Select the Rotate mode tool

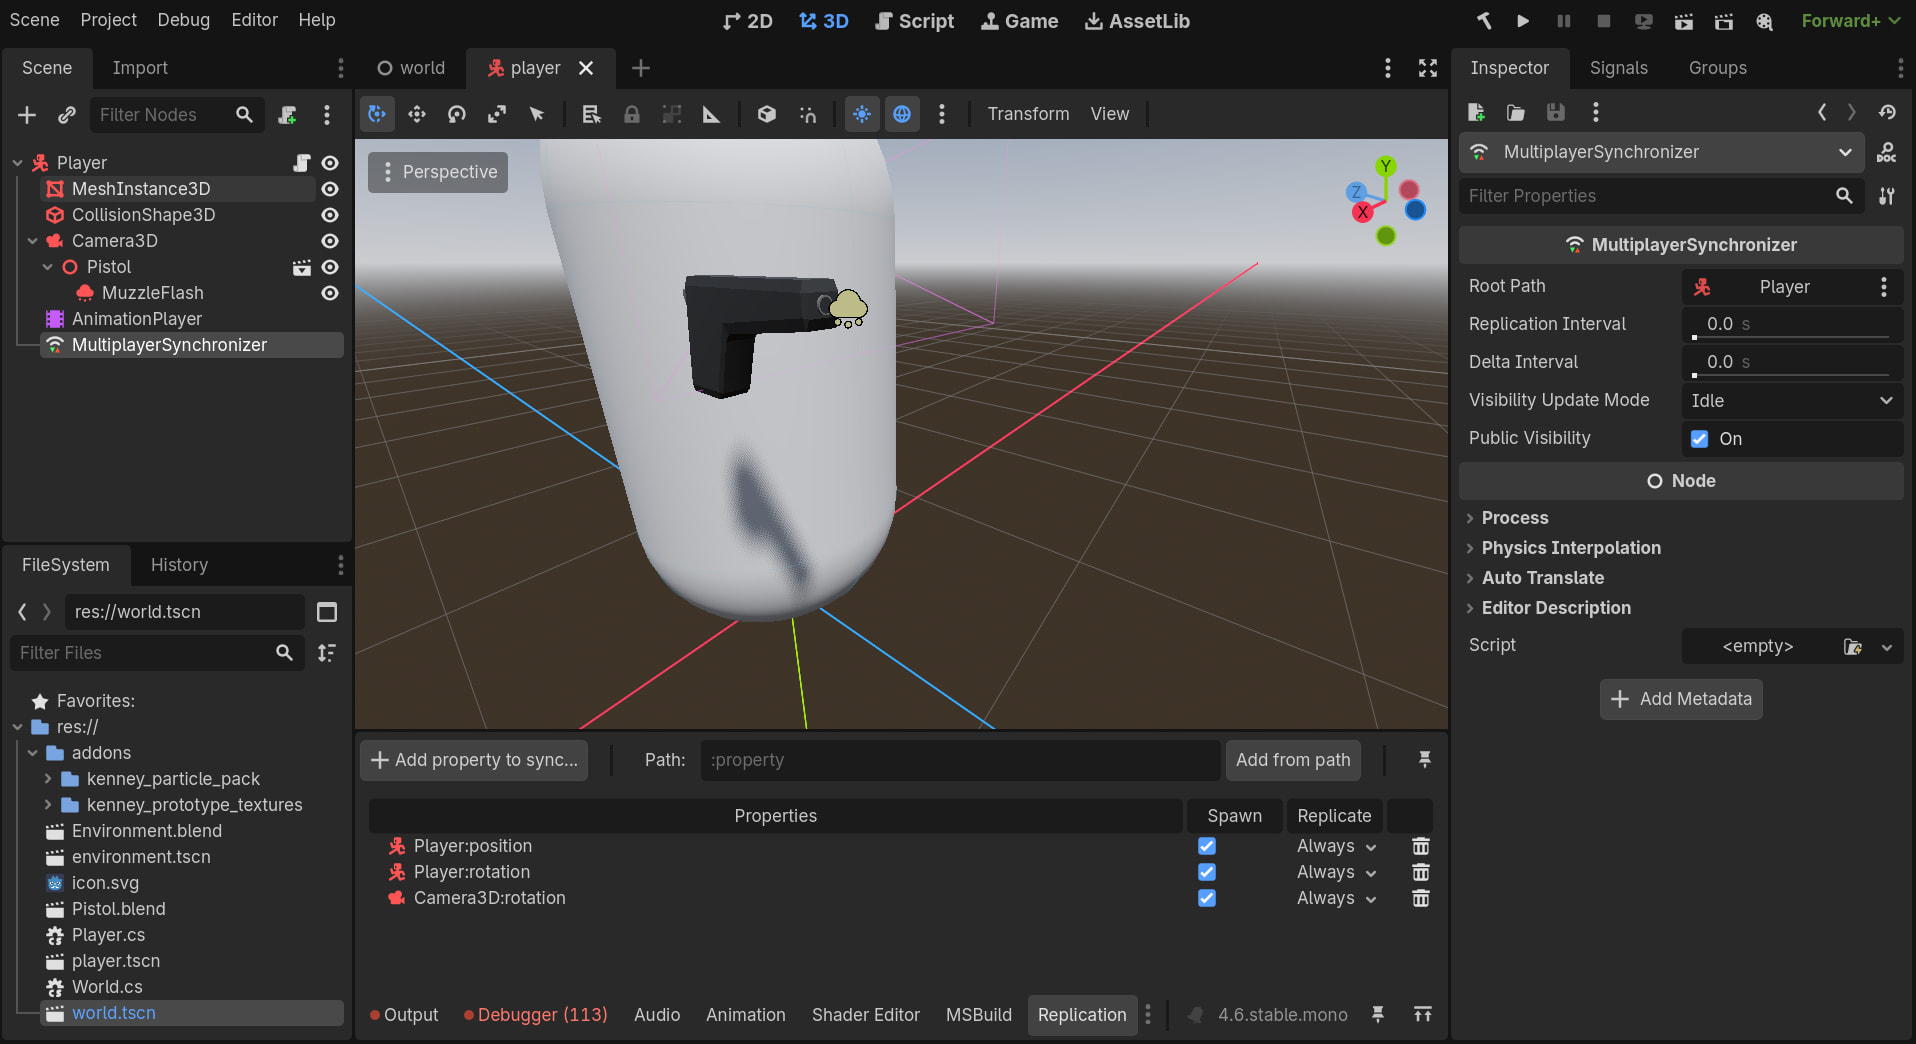click(457, 114)
